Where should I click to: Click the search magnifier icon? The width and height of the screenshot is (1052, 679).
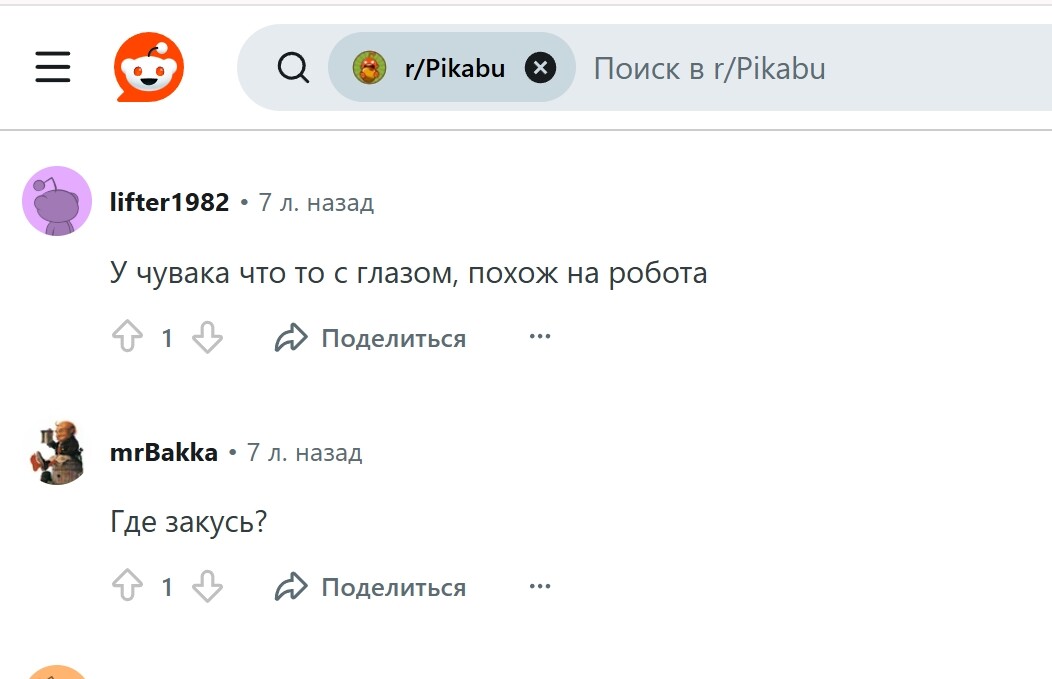[293, 68]
